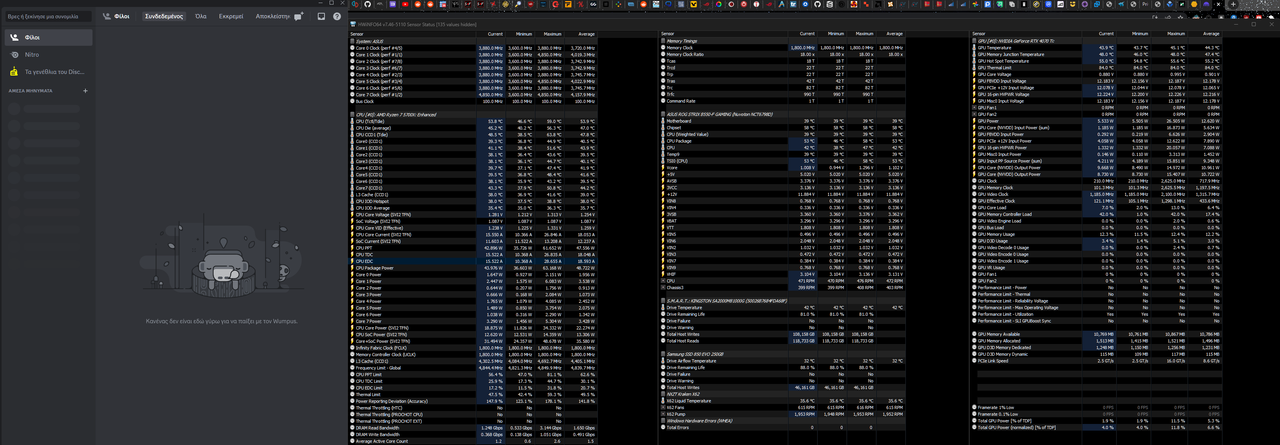
Task: Open the Discord inbox icon
Action: [x=321, y=17]
